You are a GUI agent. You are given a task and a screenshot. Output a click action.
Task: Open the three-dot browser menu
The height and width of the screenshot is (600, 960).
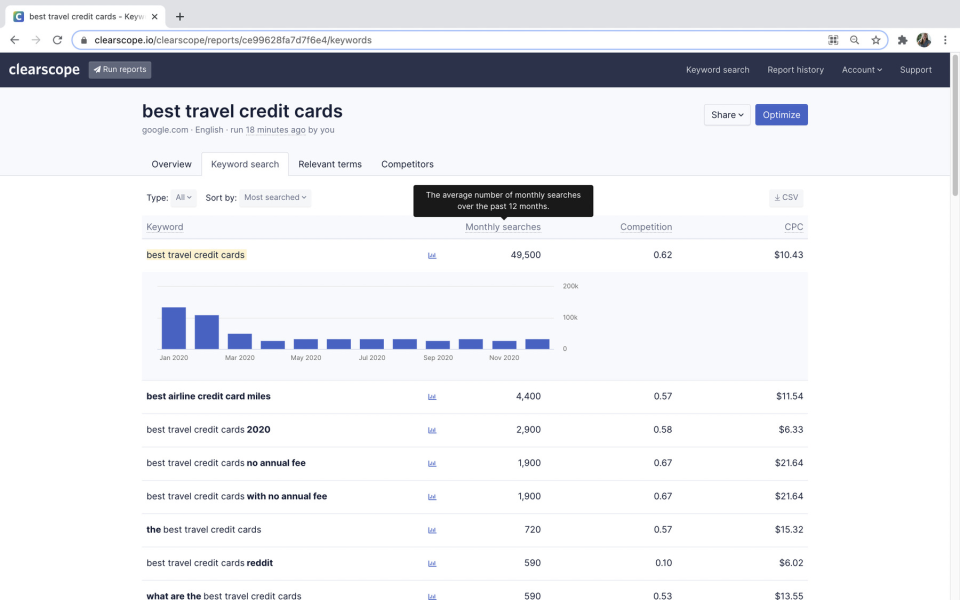(945, 40)
